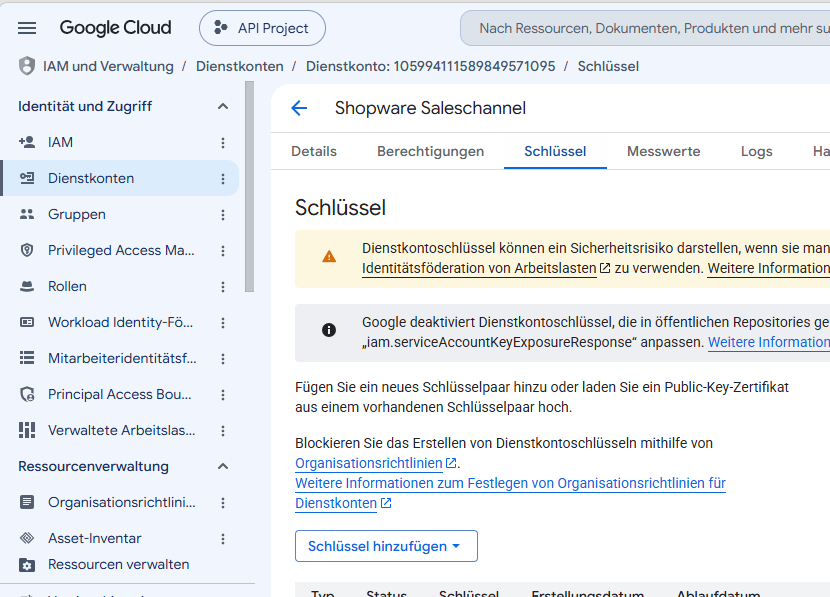Select Gruppen in the sidebar
Screen dimensions: 830x597
pos(120,214)
